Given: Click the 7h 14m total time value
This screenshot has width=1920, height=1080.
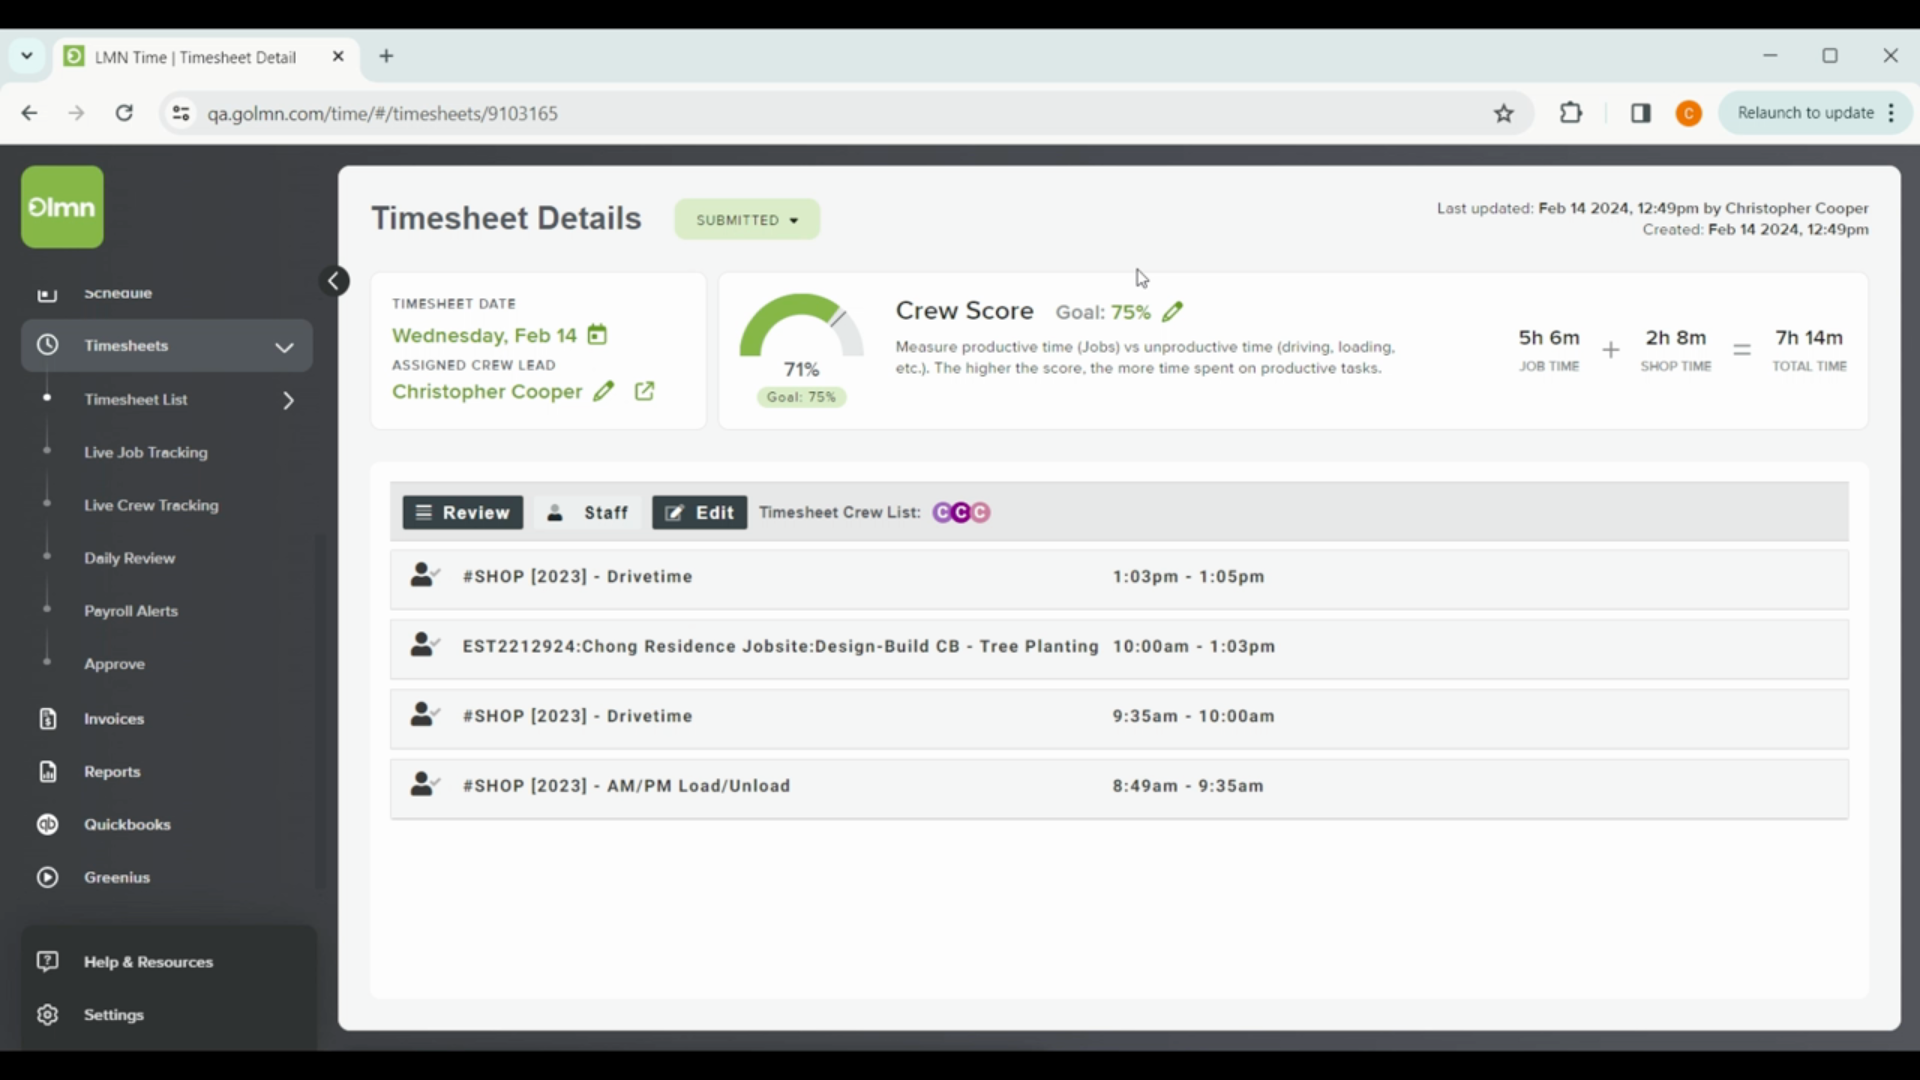Looking at the screenshot, I should 1809,337.
